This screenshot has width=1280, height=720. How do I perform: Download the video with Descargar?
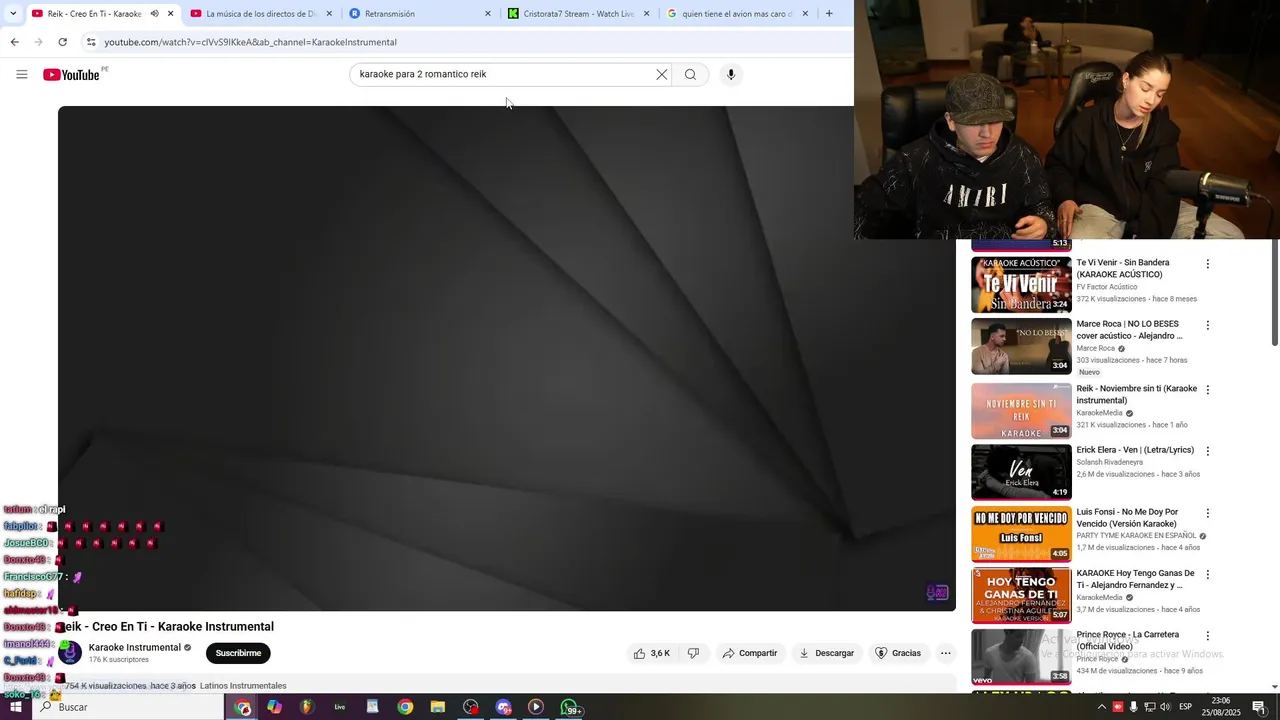826,653
